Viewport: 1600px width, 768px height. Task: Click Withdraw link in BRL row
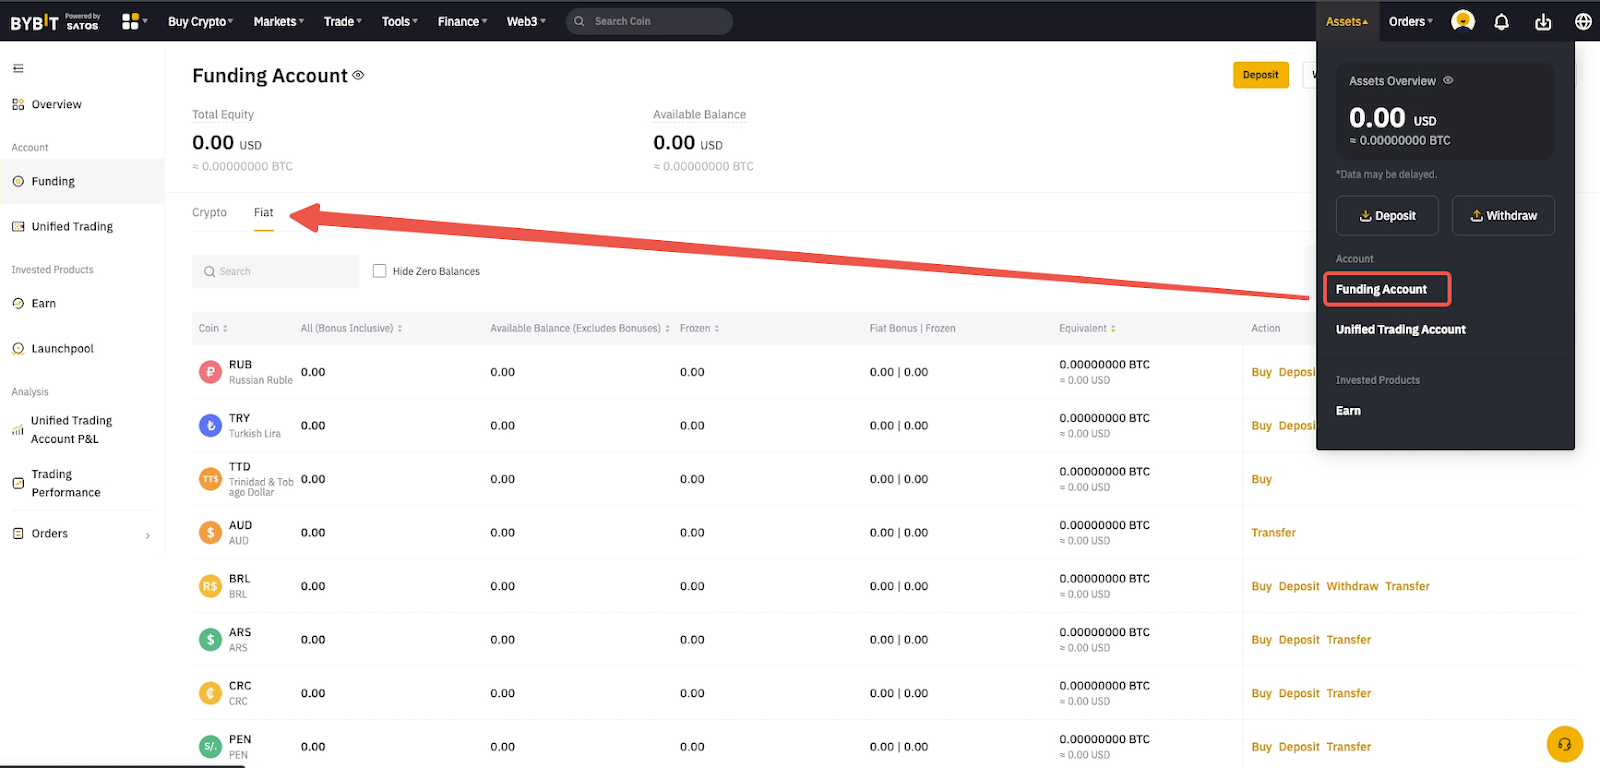(1352, 587)
